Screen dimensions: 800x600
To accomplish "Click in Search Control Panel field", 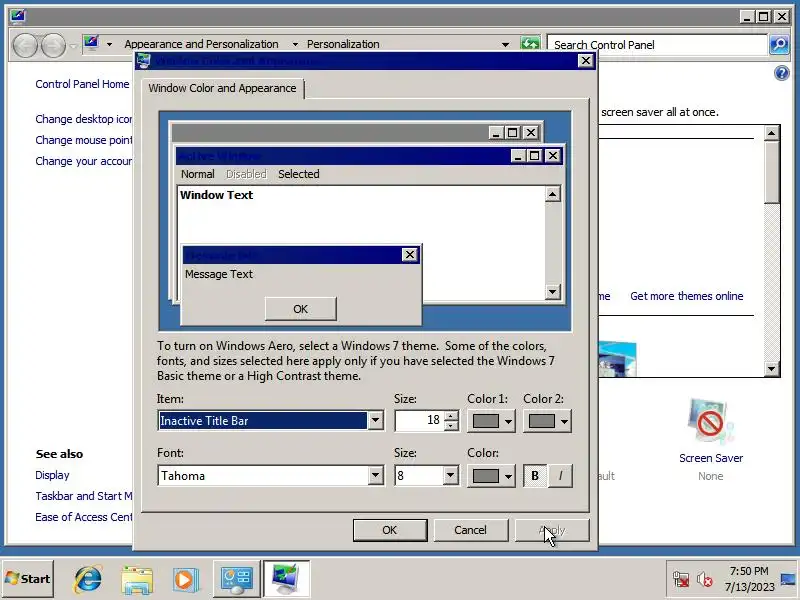I will click(x=657, y=45).
